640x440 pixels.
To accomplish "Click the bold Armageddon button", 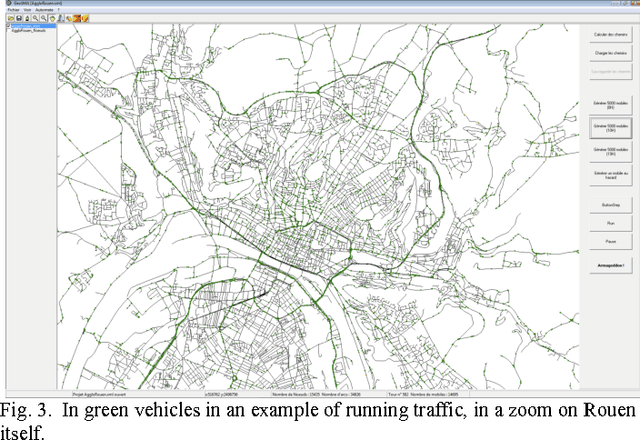I will pos(611,266).
